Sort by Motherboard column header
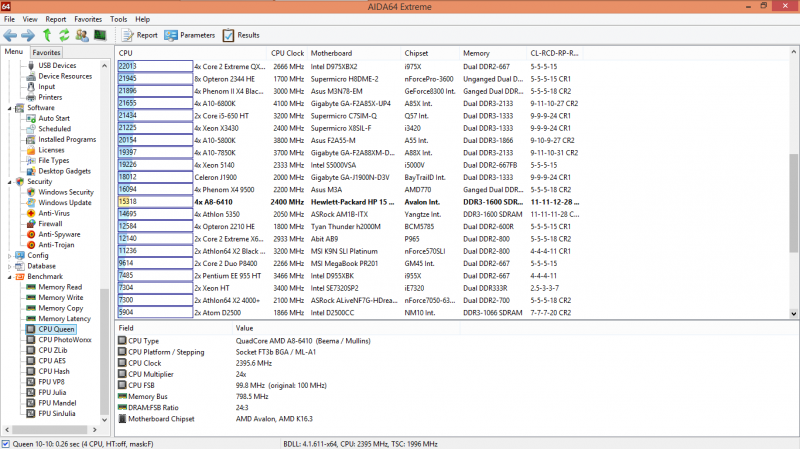 coord(354,53)
